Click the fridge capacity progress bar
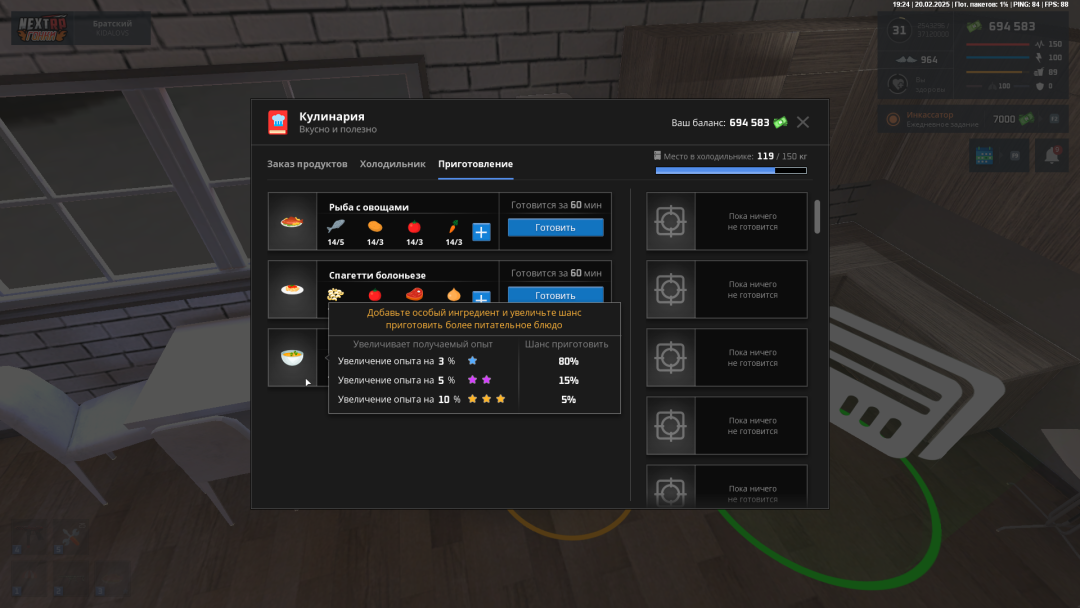 click(x=729, y=171)
